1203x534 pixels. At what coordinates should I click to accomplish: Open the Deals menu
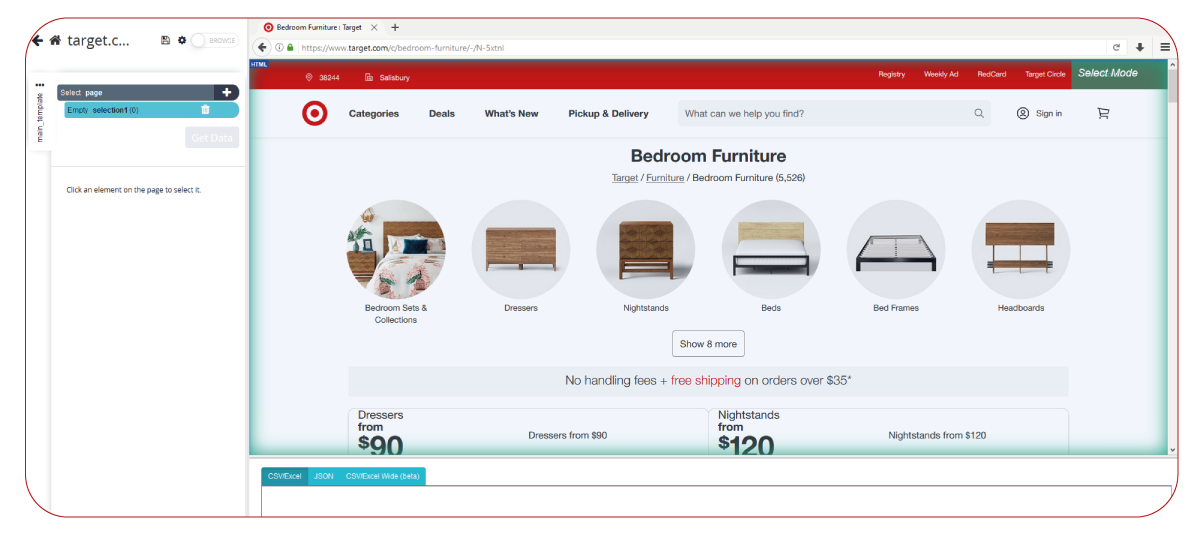pyautogui.click(x=442, y=114)
